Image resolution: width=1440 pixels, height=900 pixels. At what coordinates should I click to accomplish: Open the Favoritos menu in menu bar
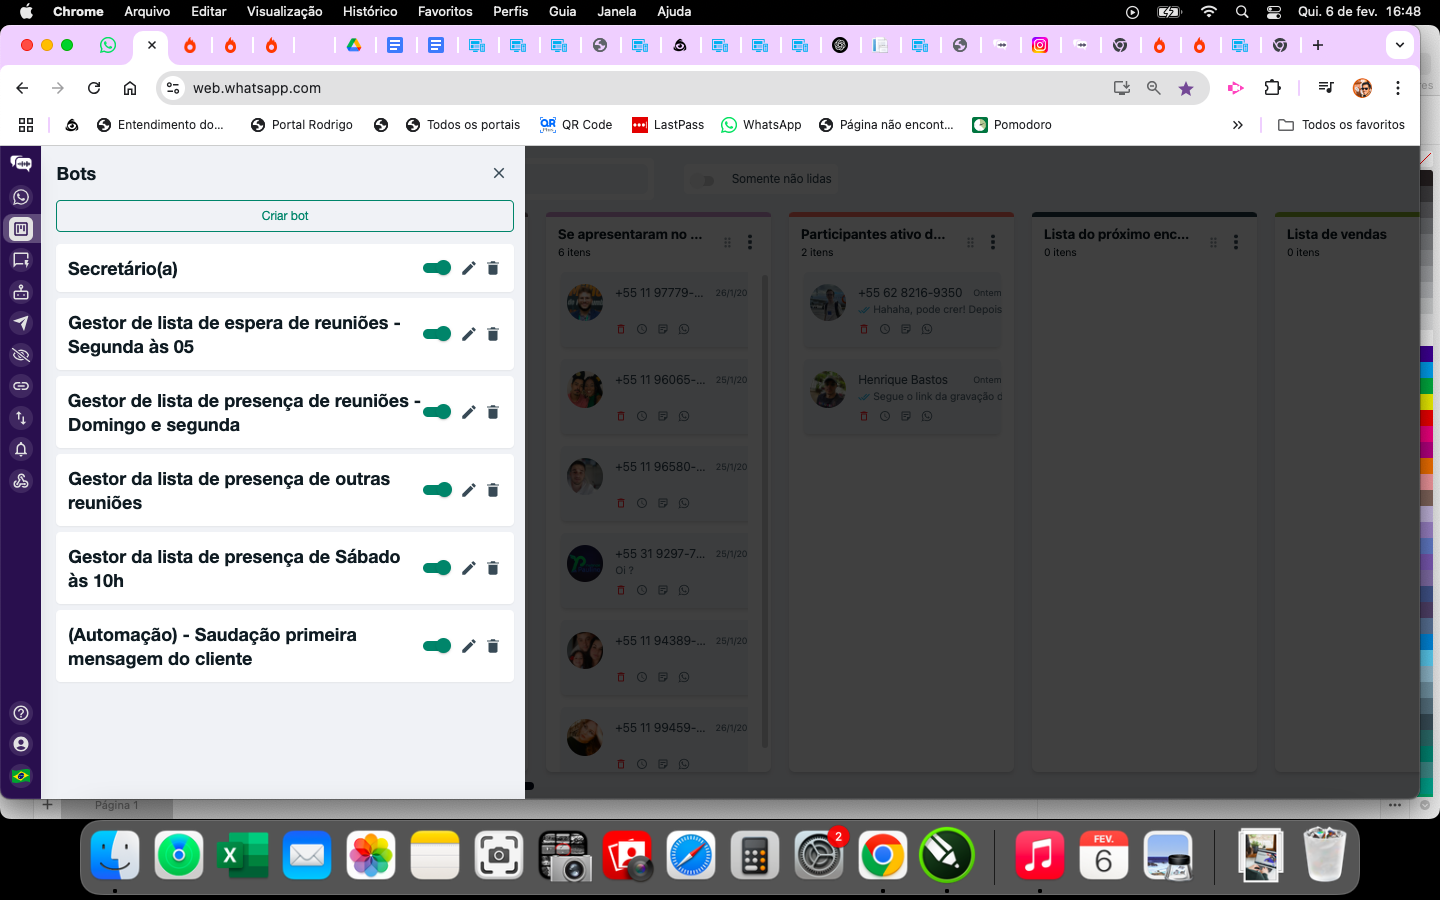pyautogui.click(x=445, y=11)
